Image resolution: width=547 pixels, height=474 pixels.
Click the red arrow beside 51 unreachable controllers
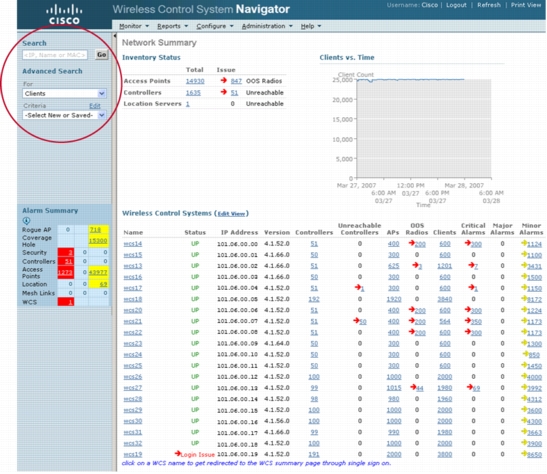tap(224, 92)
